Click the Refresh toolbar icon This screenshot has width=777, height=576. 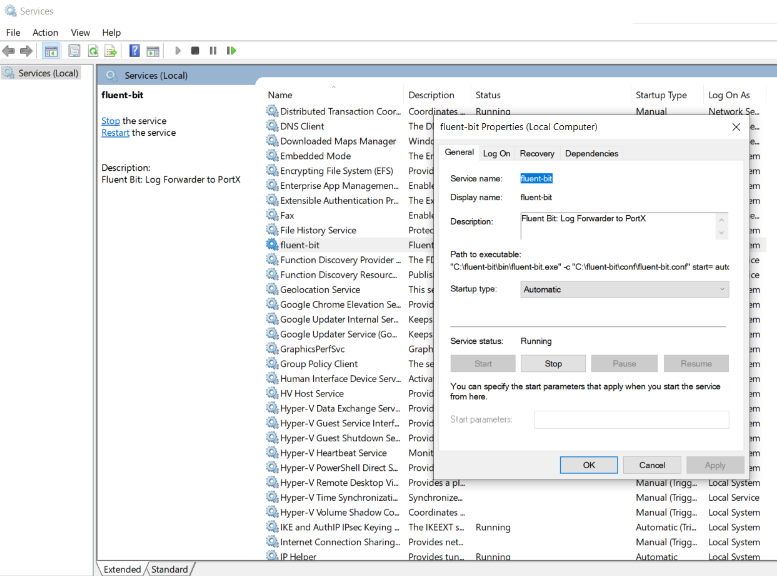coord(93,51)
